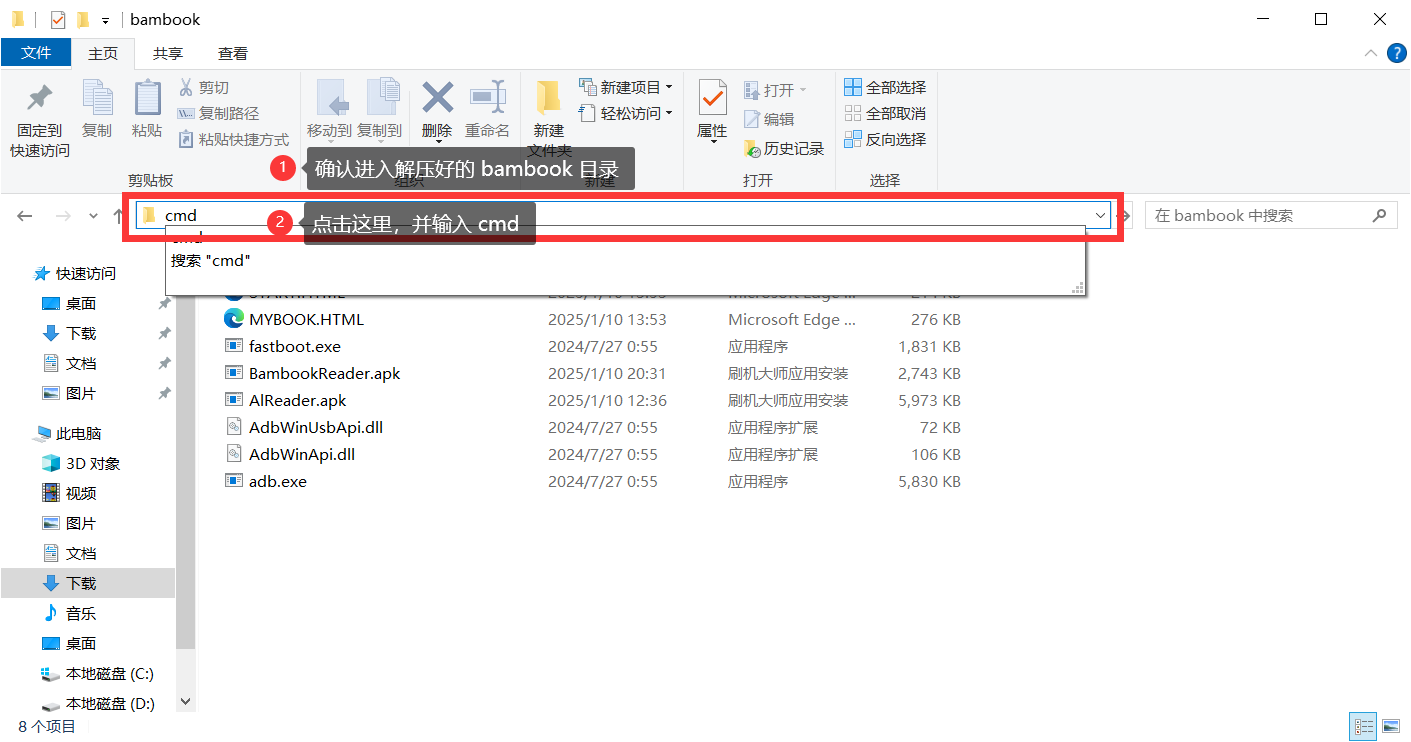Click the properties checkmark icon in title bar

point(57,19)
